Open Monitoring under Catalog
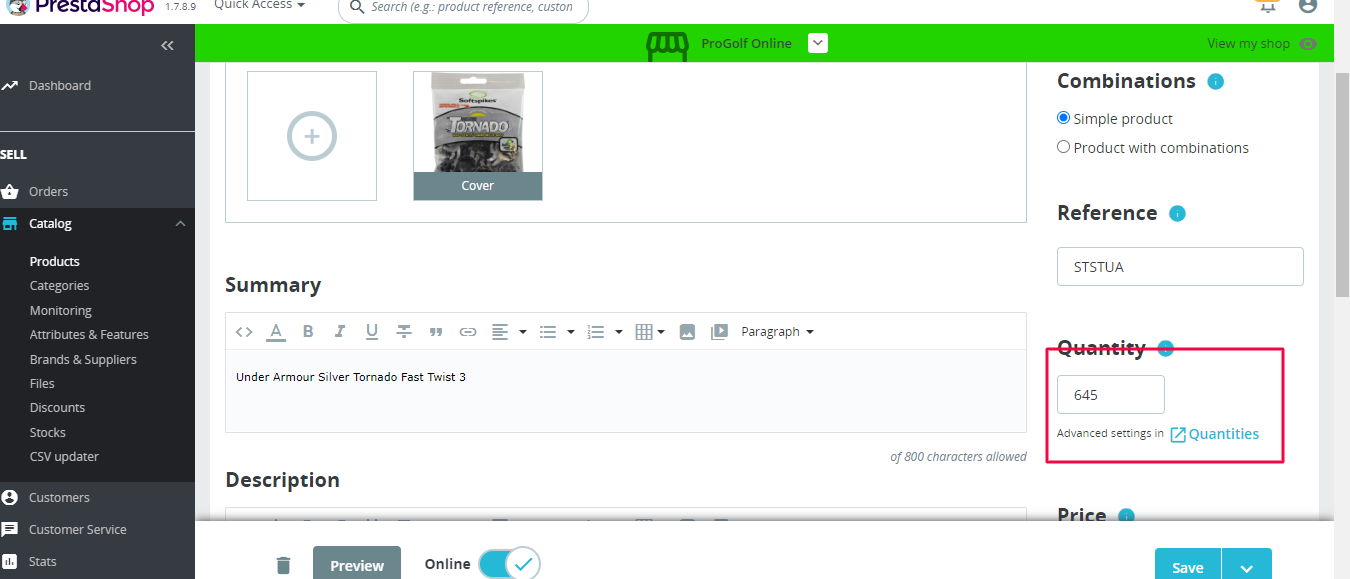 60,311
